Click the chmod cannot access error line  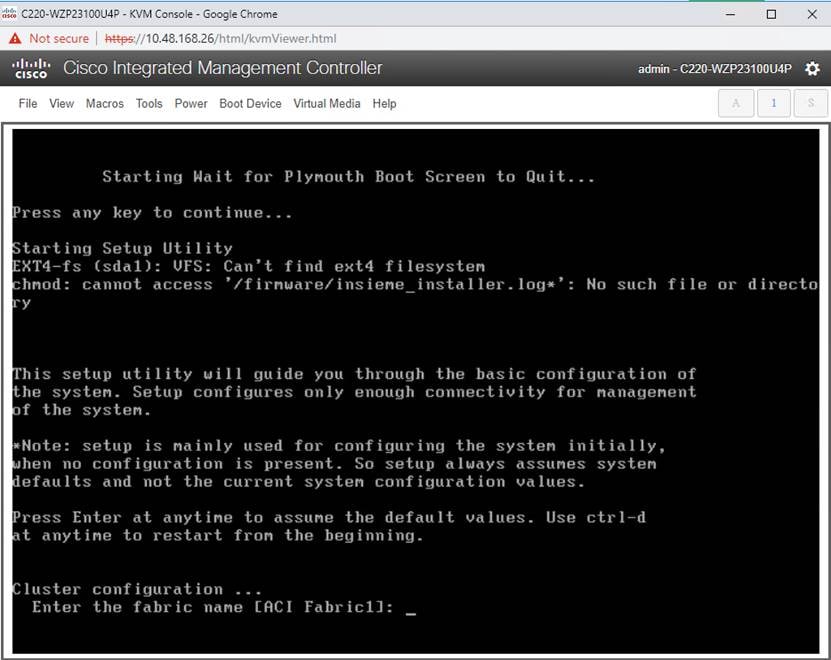pyautogui.click(x=416, y=293)
